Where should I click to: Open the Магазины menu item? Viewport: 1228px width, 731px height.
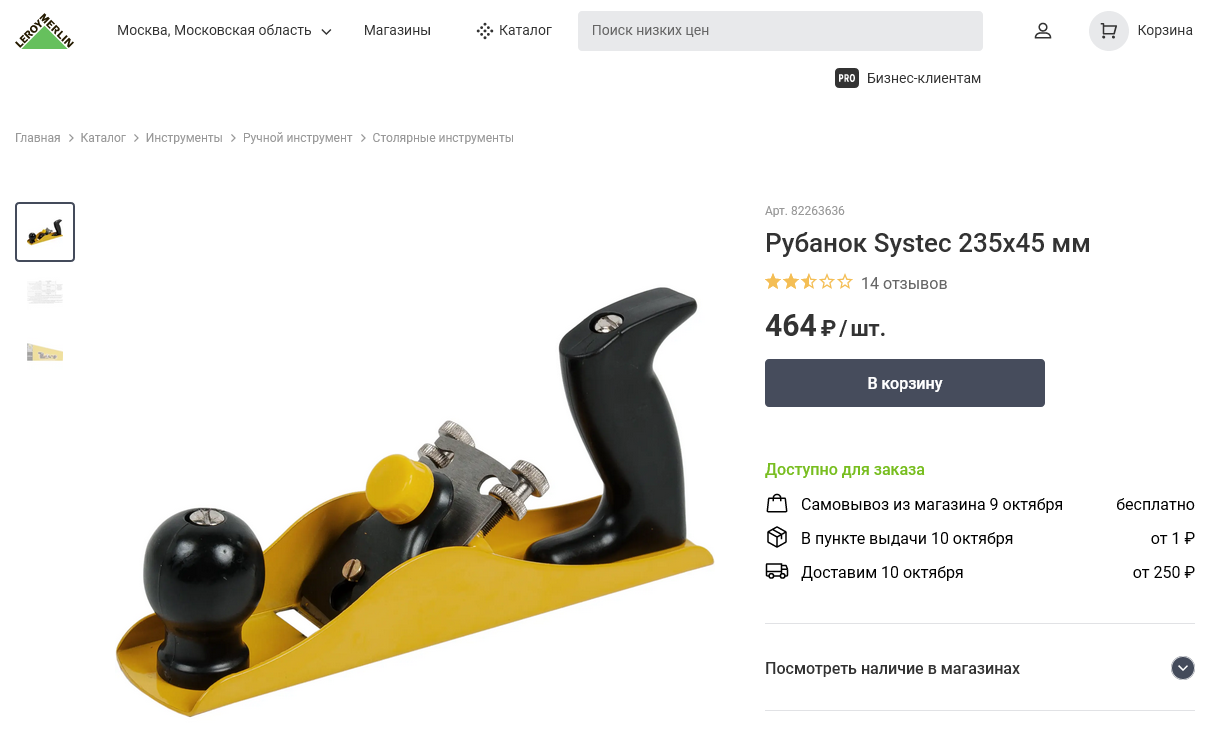397,31
